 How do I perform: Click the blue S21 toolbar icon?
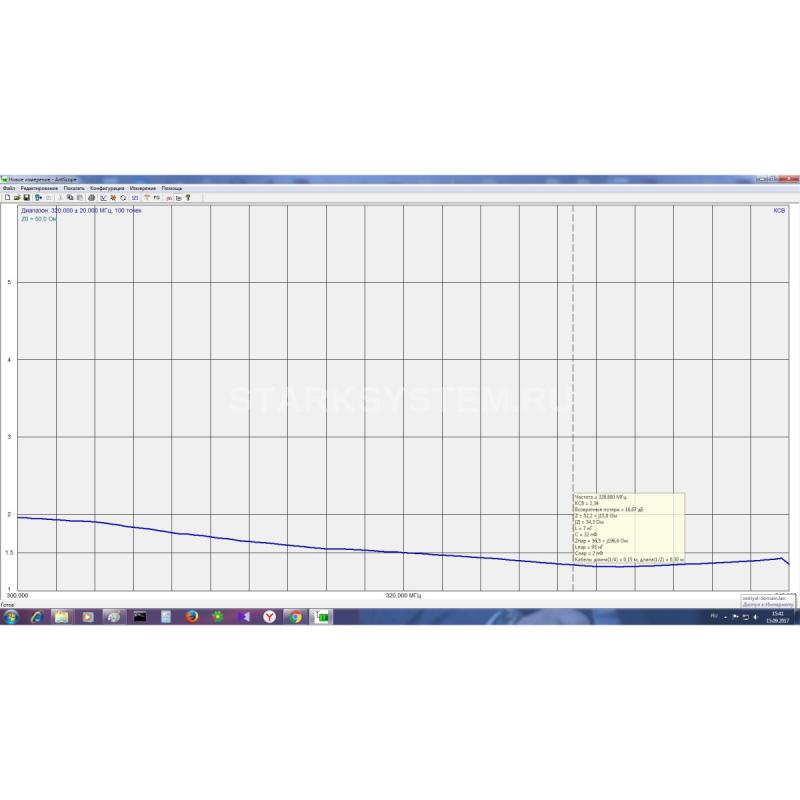135,197
